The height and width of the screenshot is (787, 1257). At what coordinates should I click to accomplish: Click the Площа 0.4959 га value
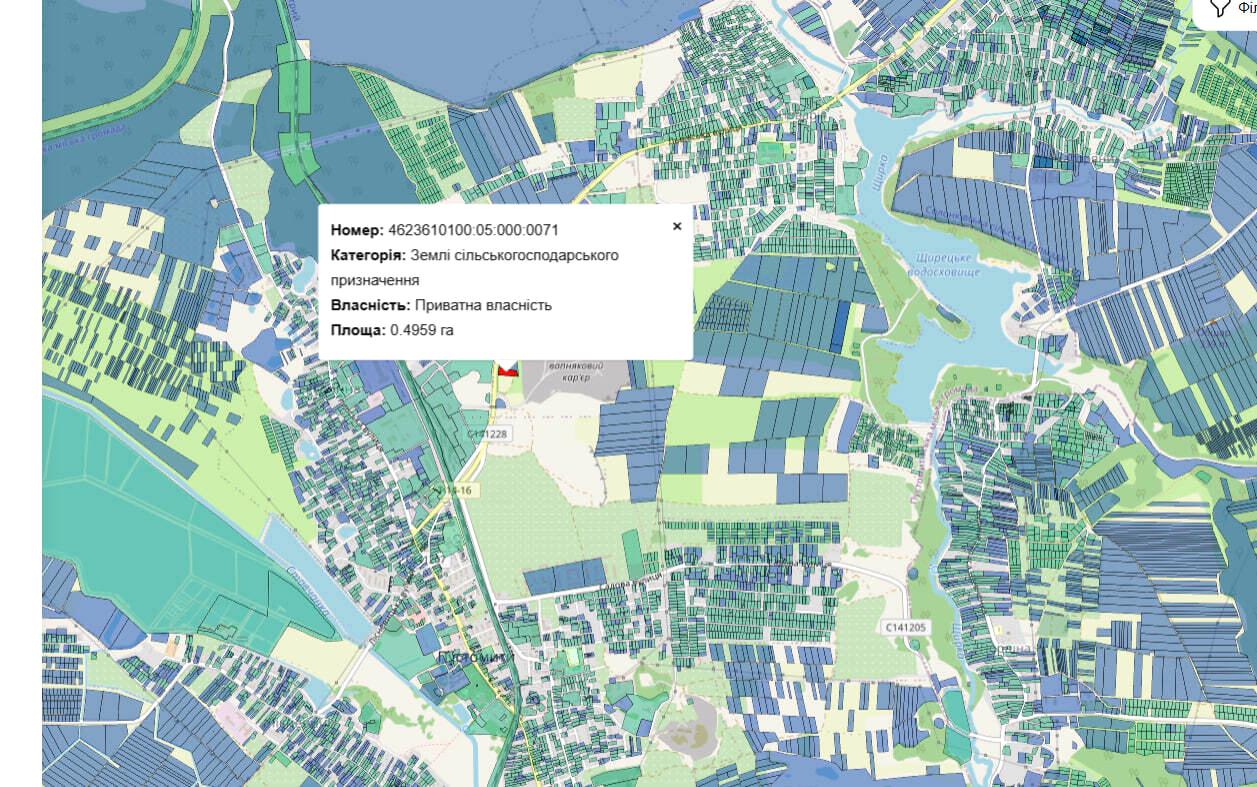pyautogui.click(x=421, y=330)
